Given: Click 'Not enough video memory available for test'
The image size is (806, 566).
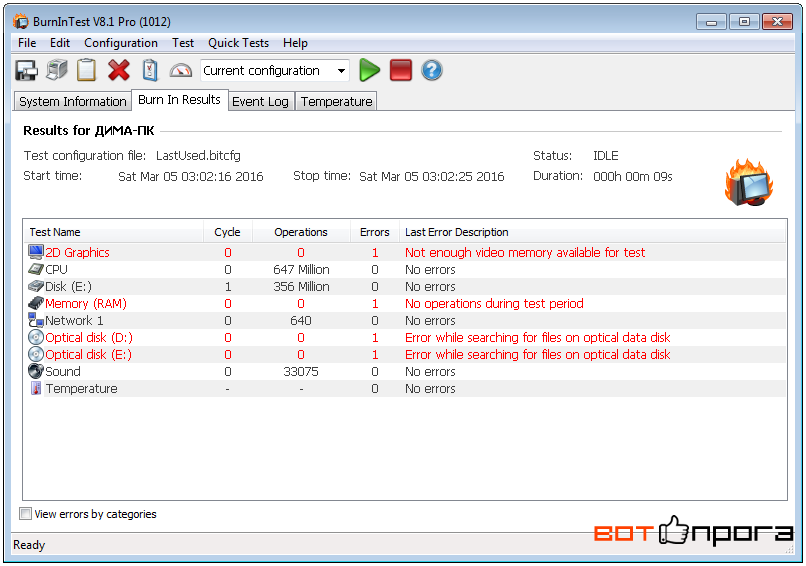Looking at the screenshot, I should [525, 252].
